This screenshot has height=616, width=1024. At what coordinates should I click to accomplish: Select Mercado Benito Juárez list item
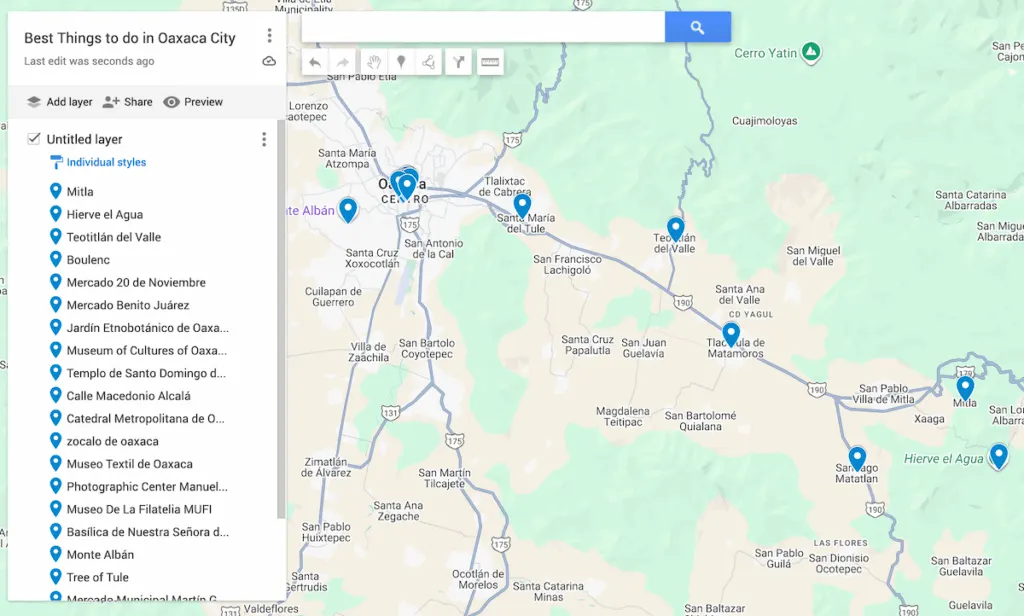click(128, 305)
